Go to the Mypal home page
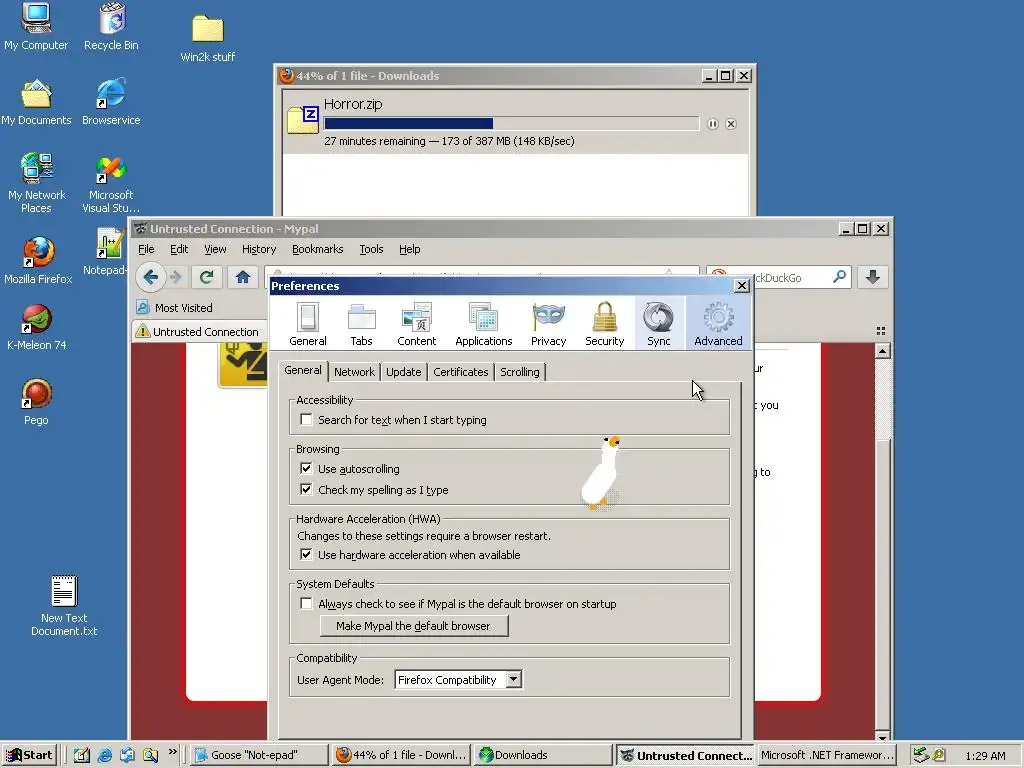The width and height of the screenshot is (1024, 768). [243, 277]
